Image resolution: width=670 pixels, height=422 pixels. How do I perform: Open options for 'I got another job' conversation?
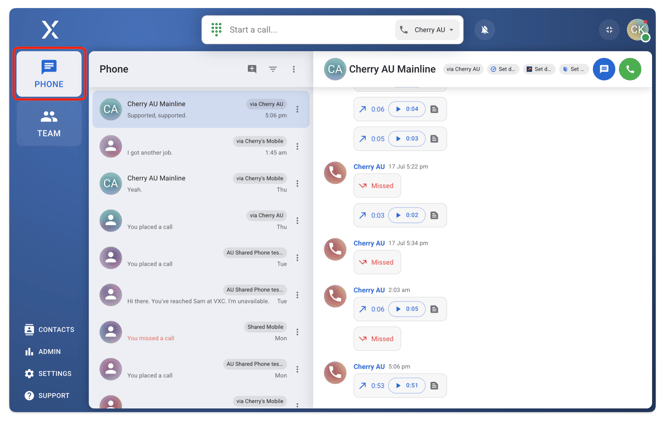(x=297, y=147)
